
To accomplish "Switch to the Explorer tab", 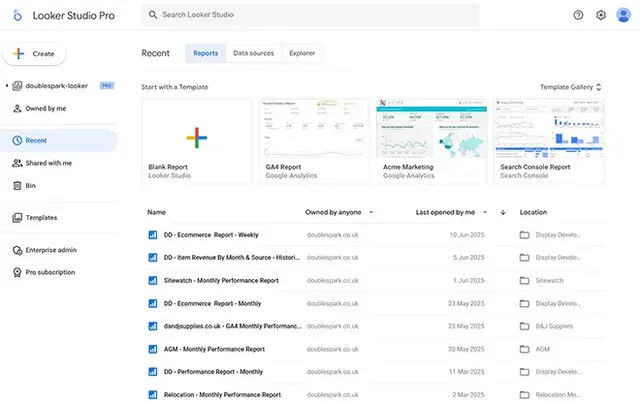I will point(302,53).
